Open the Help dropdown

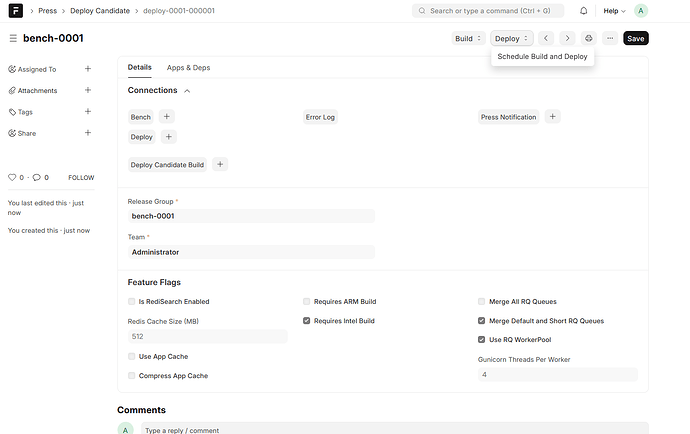pyautogui.click(x=614, y=11)
